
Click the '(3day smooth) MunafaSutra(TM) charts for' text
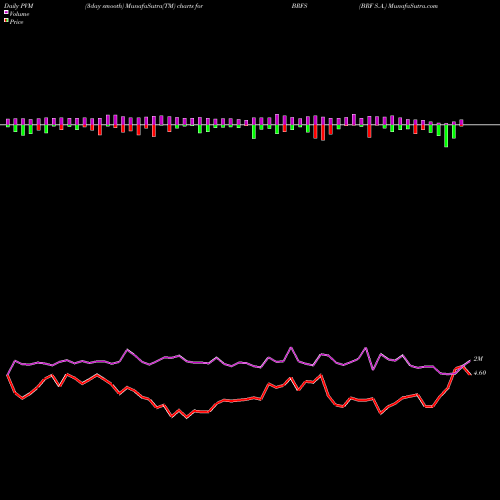(144, 6)
